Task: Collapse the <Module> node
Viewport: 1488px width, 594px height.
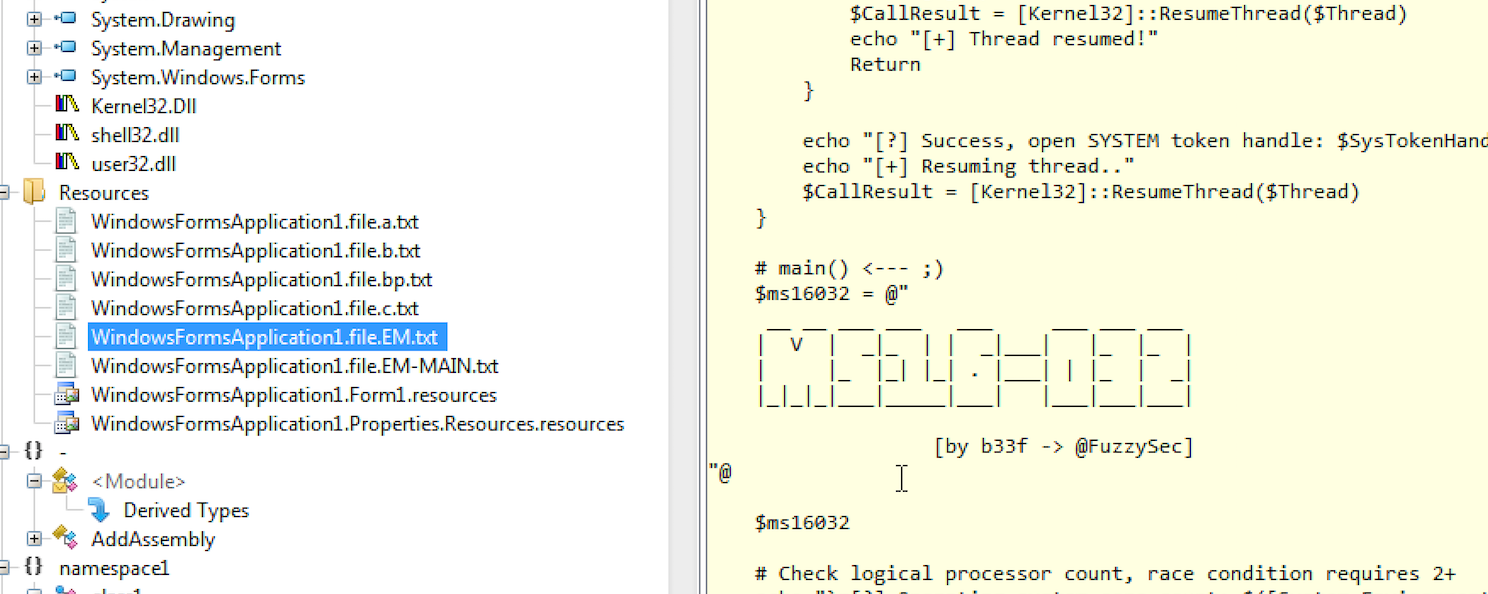Action: [34, 481]
